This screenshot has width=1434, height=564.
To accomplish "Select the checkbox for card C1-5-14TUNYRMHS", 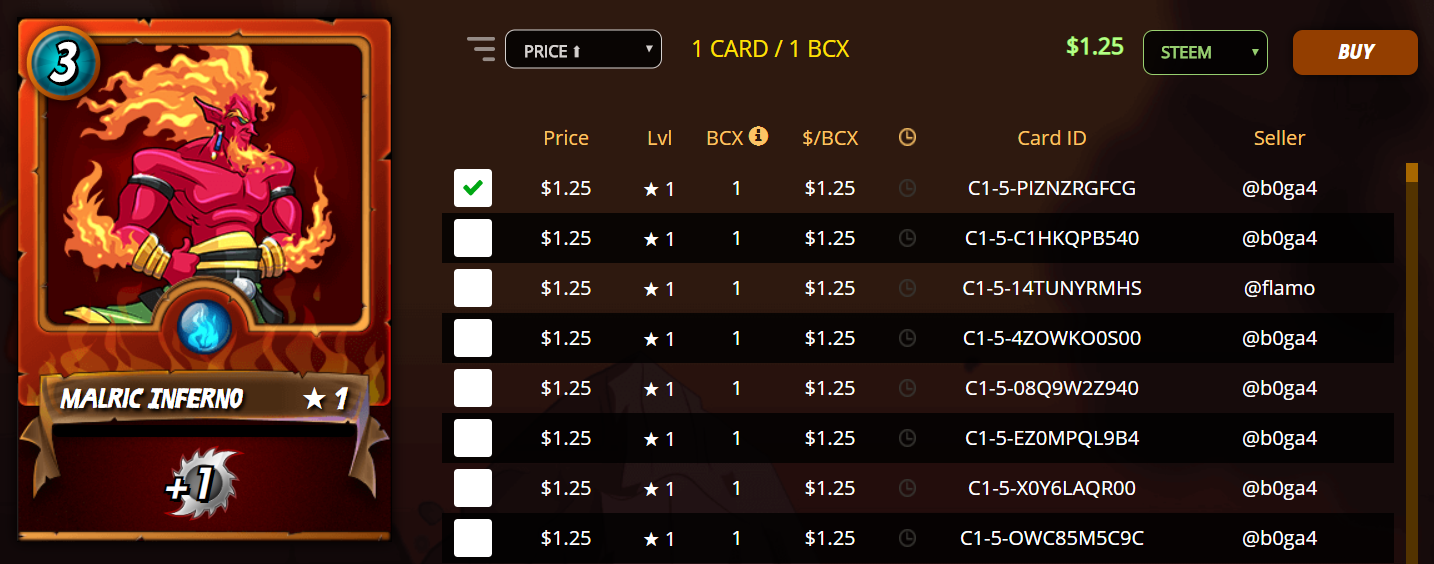I will pos(473,288).
